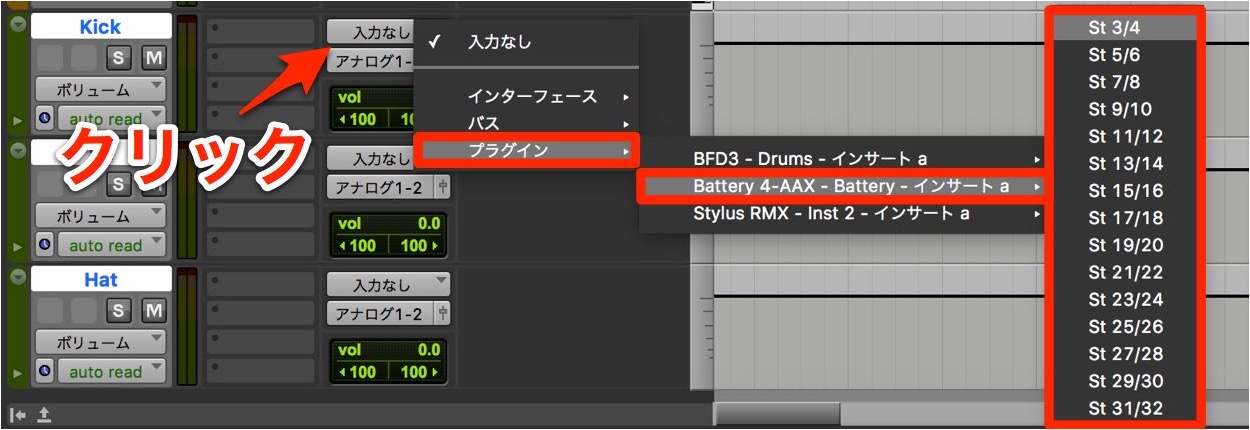Open アナログ1-2 output selector on Hat track

[x=381, y=314]
